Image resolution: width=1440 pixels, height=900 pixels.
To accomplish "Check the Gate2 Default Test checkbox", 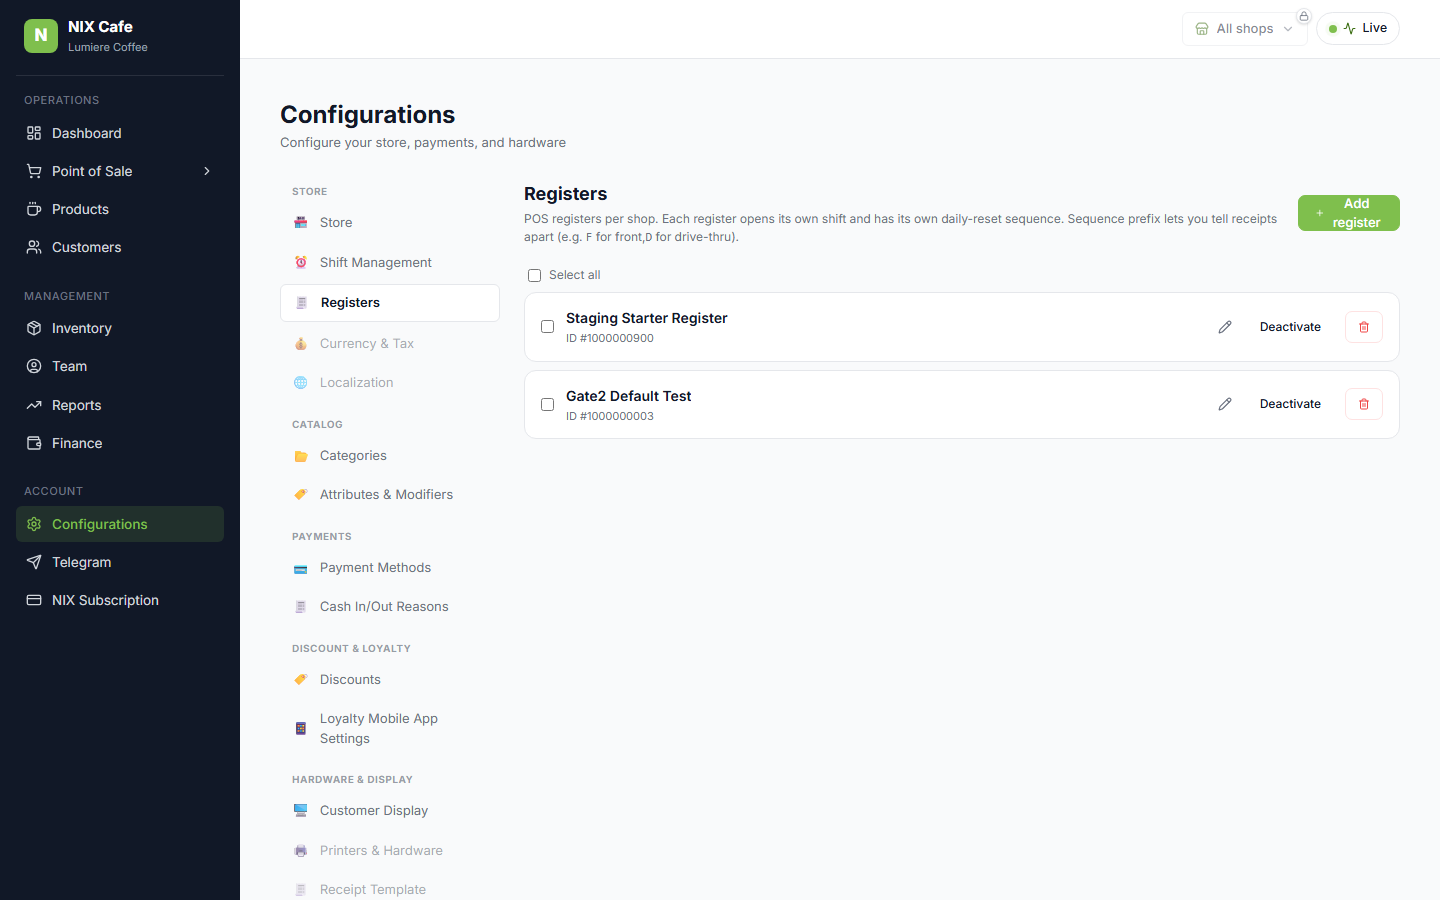I will (547, 404).
